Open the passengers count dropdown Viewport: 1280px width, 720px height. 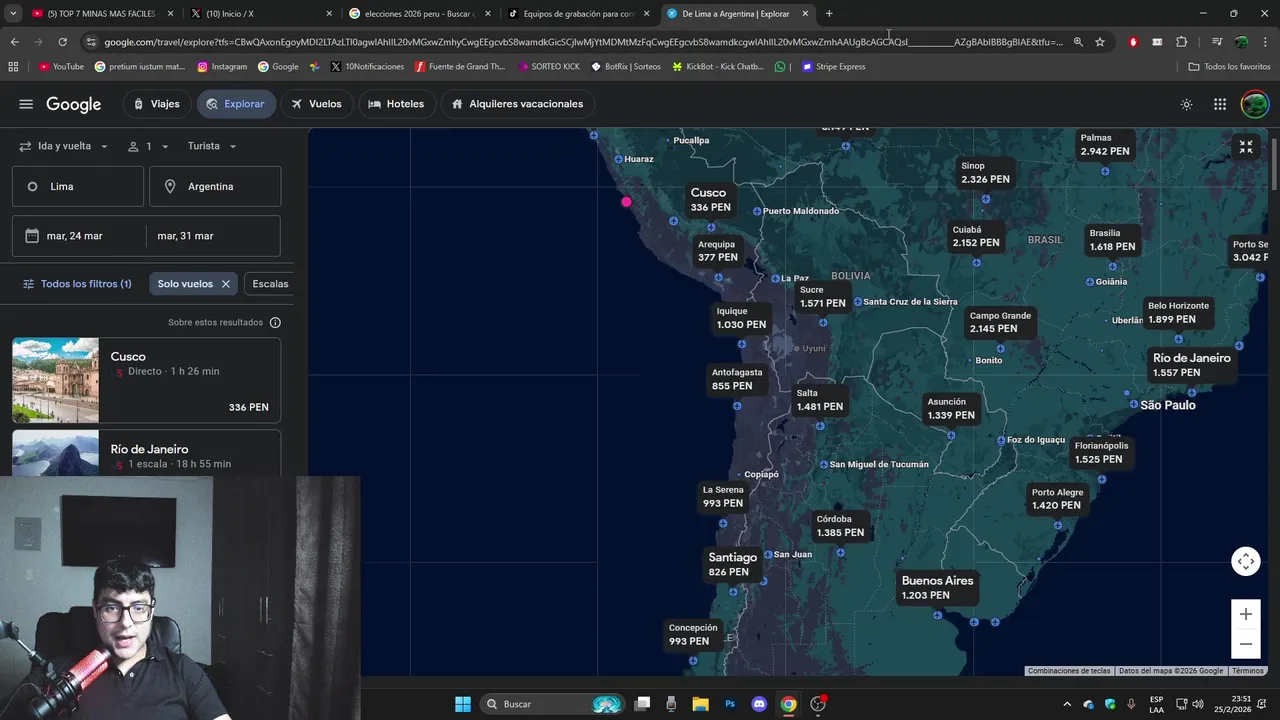[148, 146]
